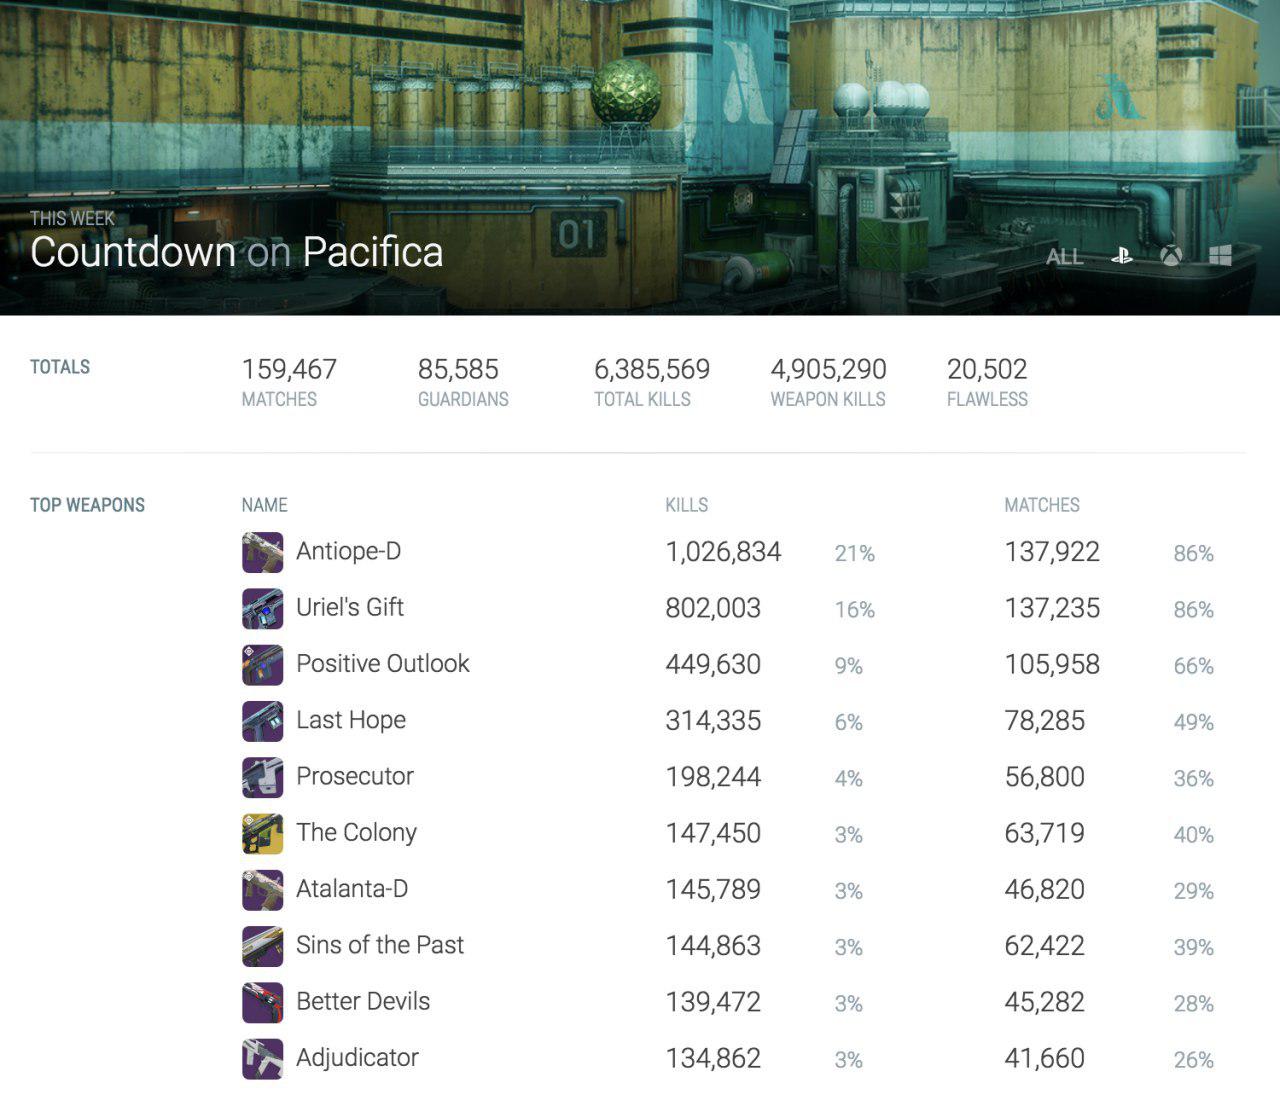
Task: Click the Positive Outlook weapon name
Action: pos(383,663)
